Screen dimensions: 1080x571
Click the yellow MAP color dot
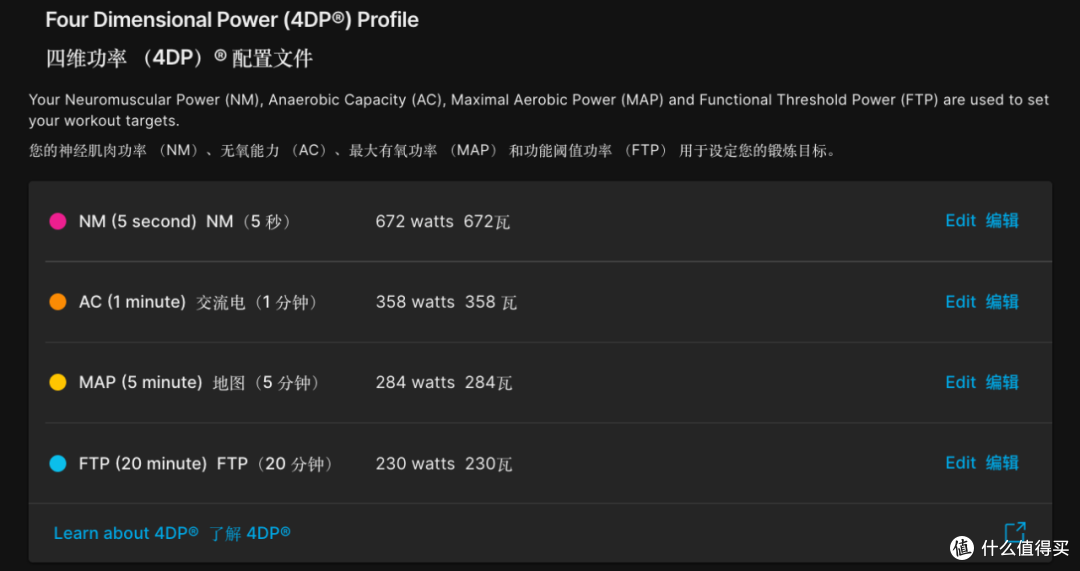pos(58,382)
